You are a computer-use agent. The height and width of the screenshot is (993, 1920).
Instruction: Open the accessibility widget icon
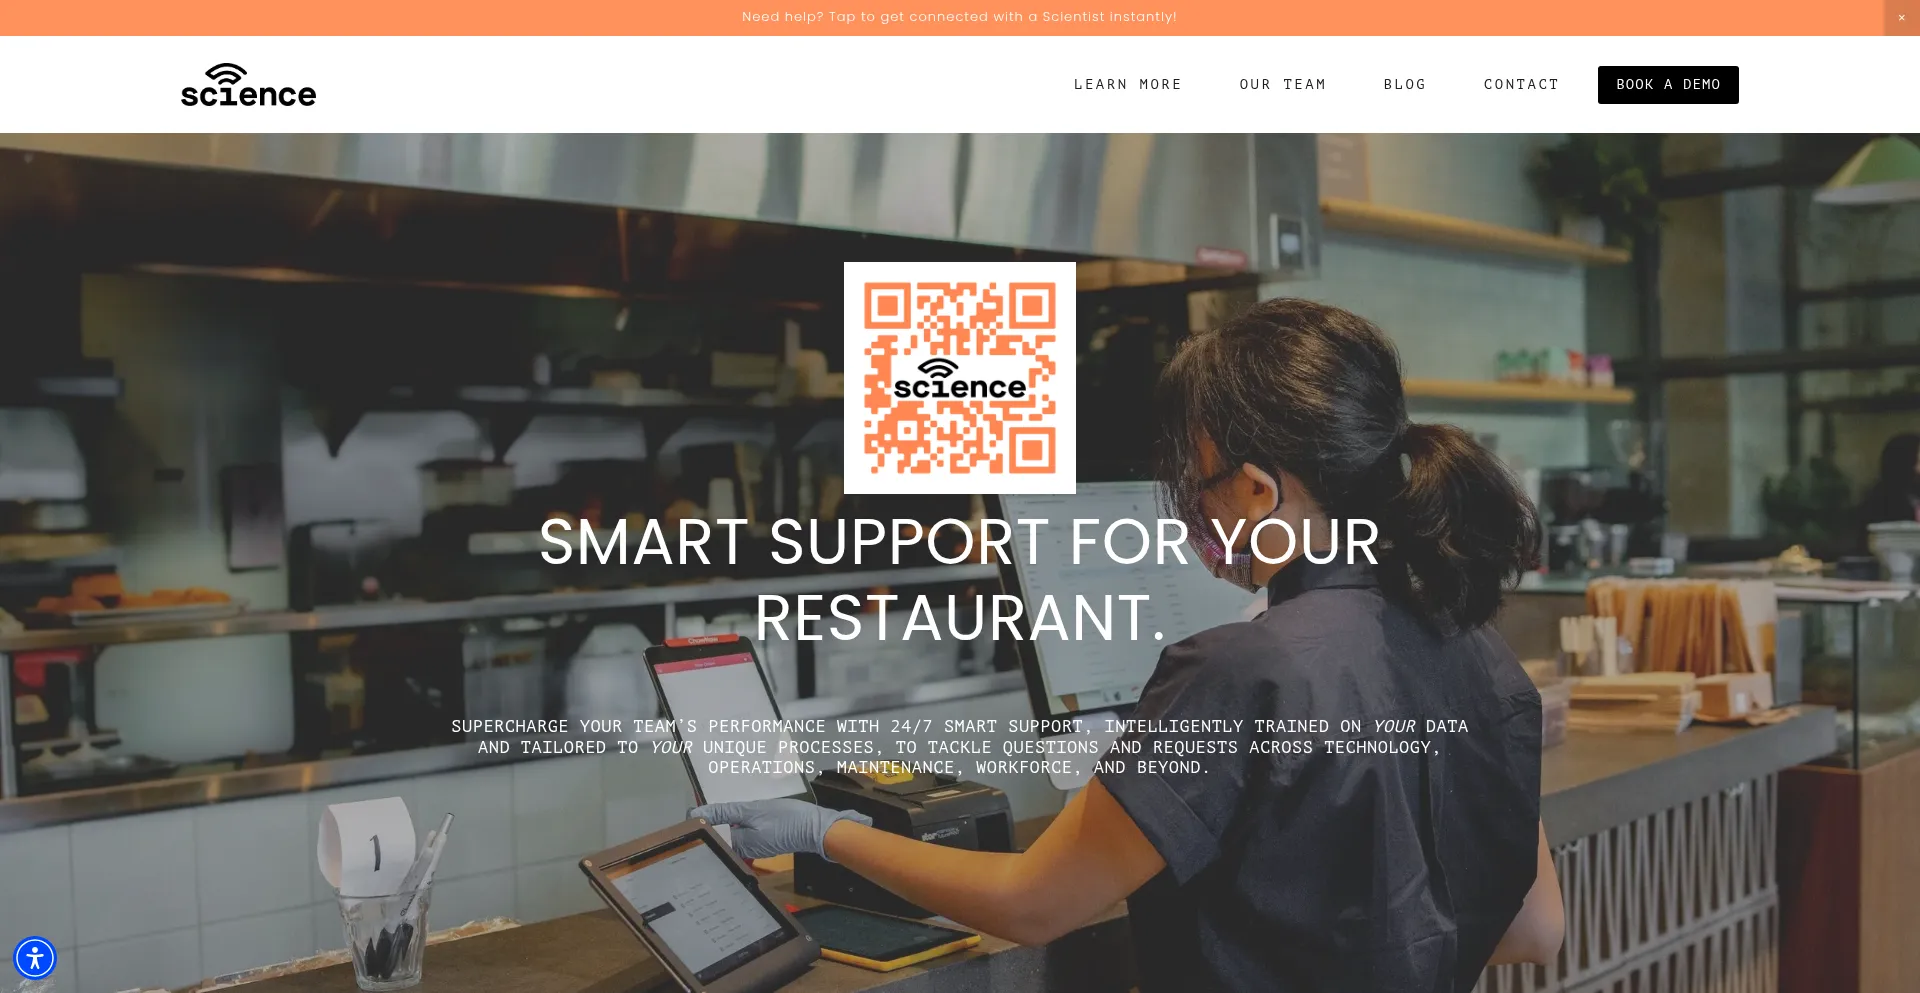point(35,958)
